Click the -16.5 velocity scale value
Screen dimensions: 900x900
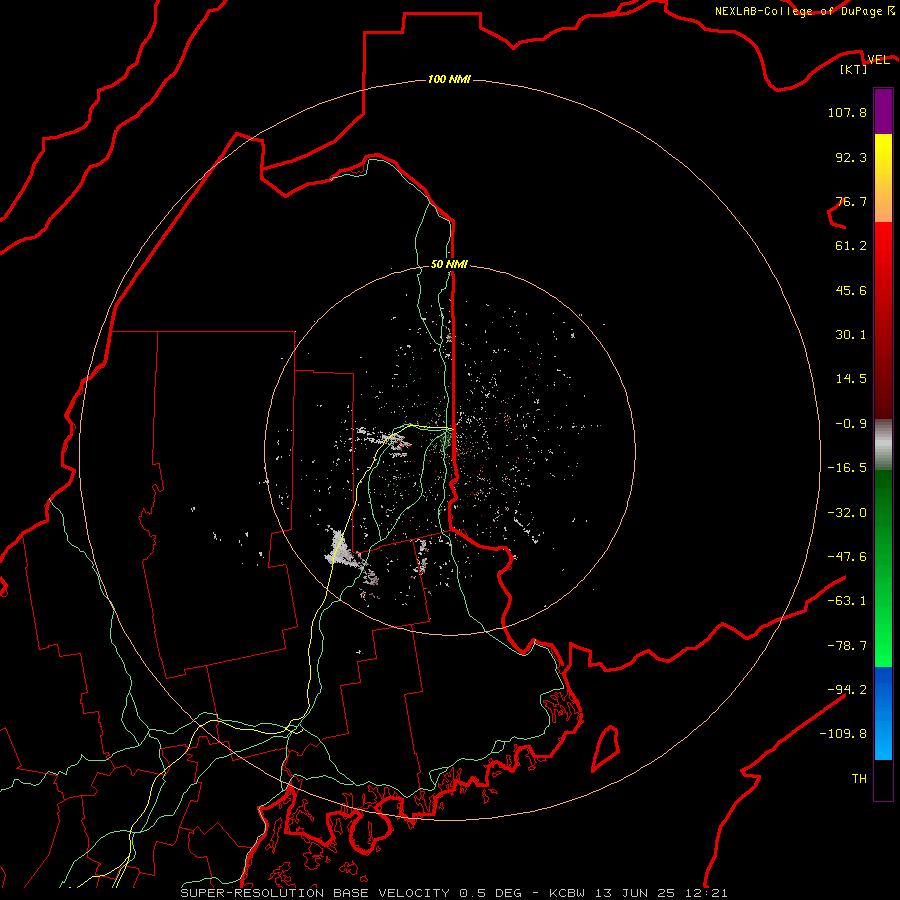pos(847,468)
